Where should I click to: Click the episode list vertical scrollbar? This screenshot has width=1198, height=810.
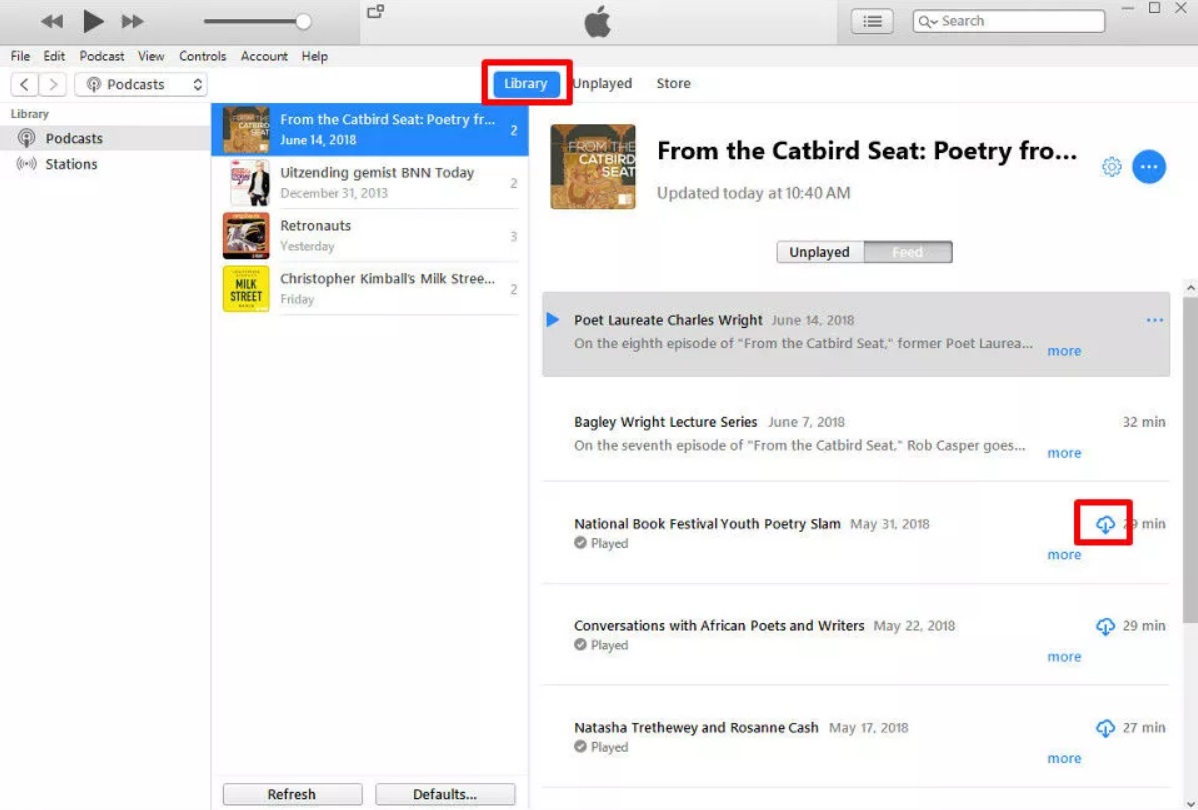(x=1190, y=458)
